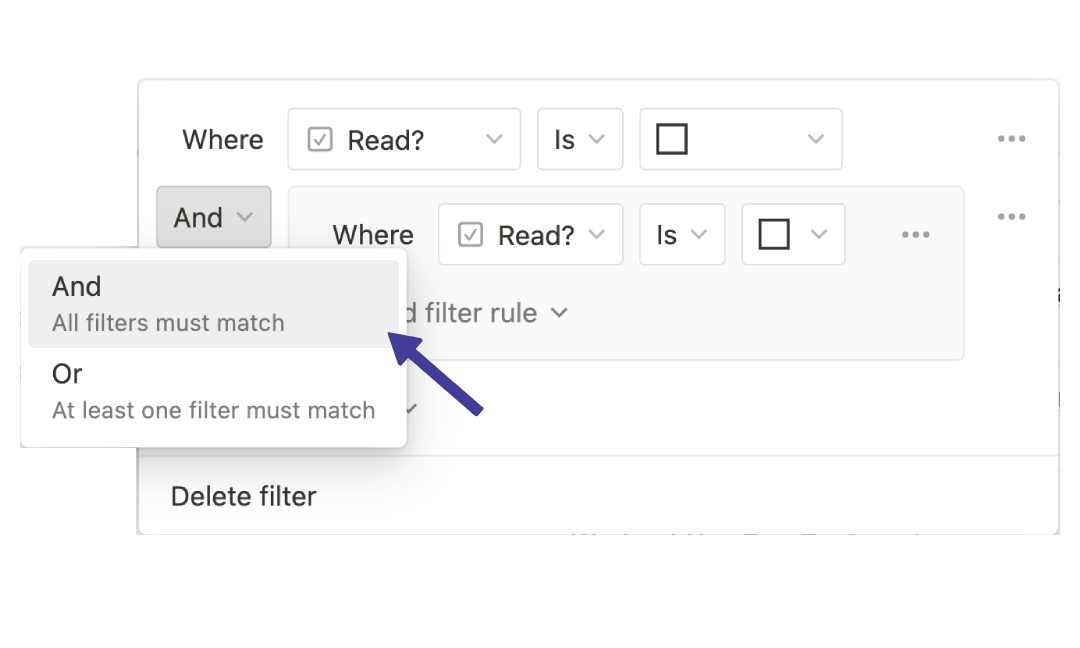Screen dimensions: 1080x648
Task: Click "Add filter rule" in the nested group
Action: point(480,313)
